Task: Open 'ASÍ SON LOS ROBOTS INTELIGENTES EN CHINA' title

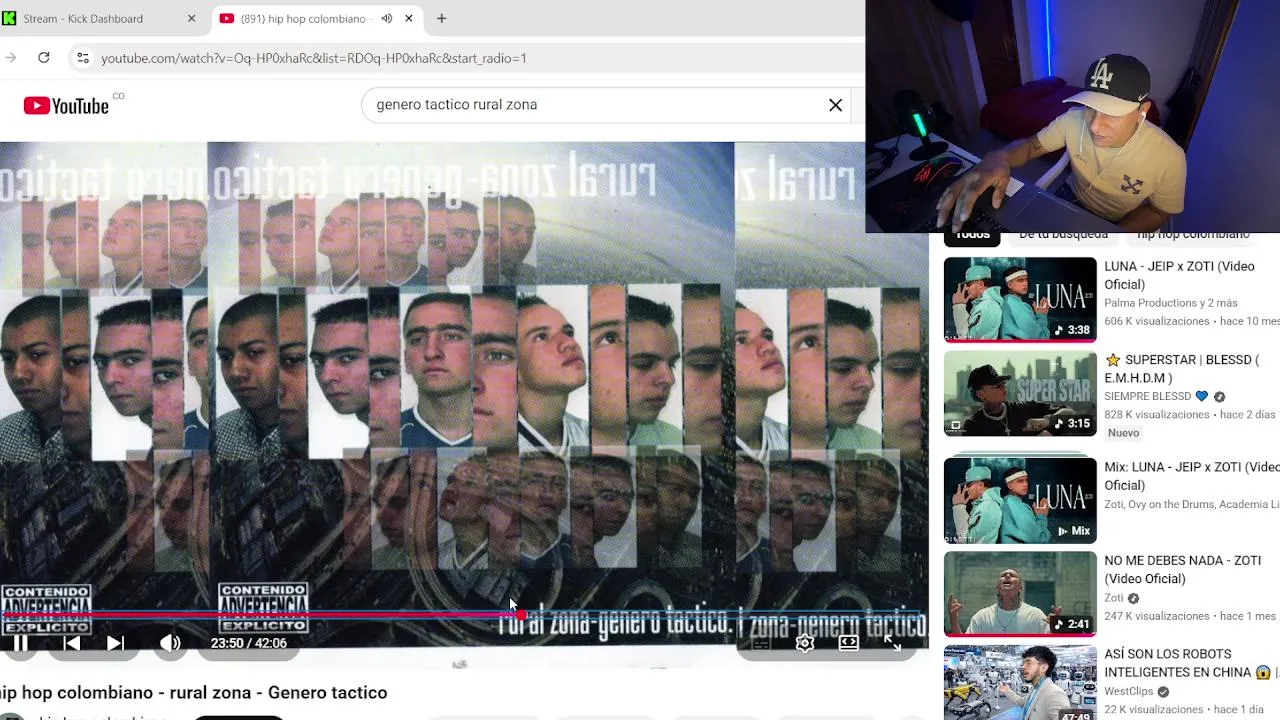Action: [1187, 663]
